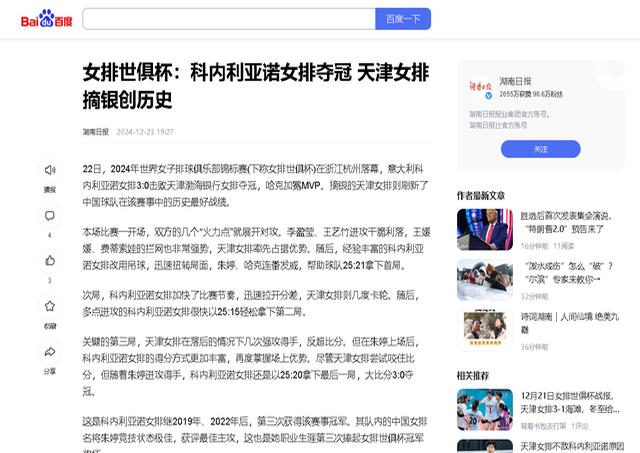640x453 pixels.
Task: Click the 分享 label under the share icon
Action: (50, 371)
